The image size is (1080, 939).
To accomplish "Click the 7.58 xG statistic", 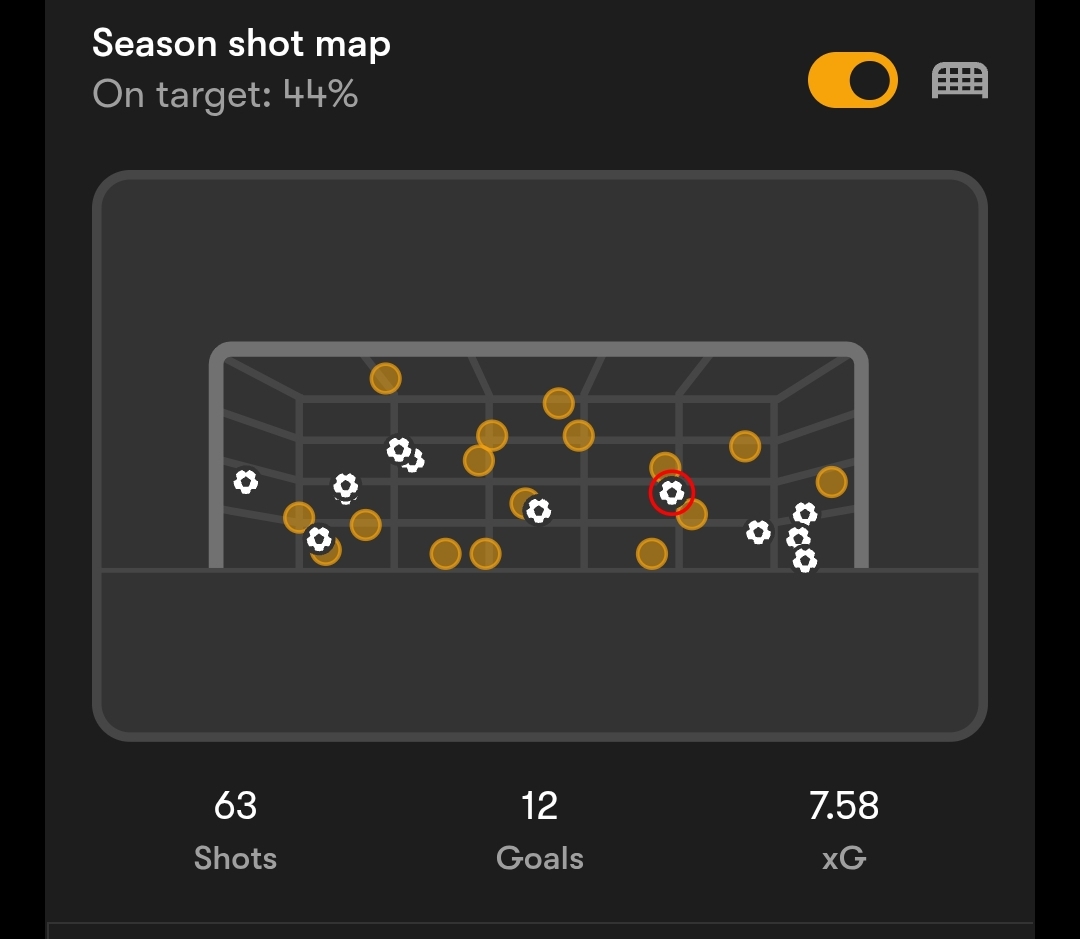I will pos(844,830).
